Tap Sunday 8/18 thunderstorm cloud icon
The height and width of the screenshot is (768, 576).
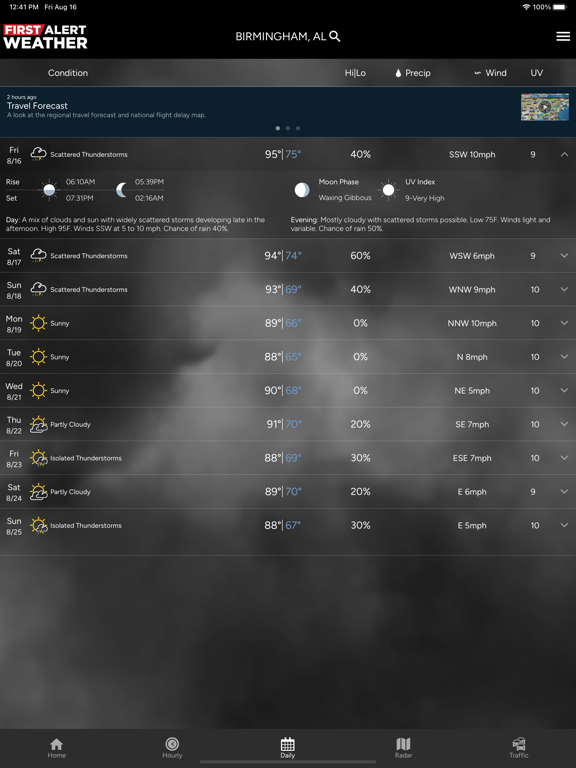(x=39, y=289)
